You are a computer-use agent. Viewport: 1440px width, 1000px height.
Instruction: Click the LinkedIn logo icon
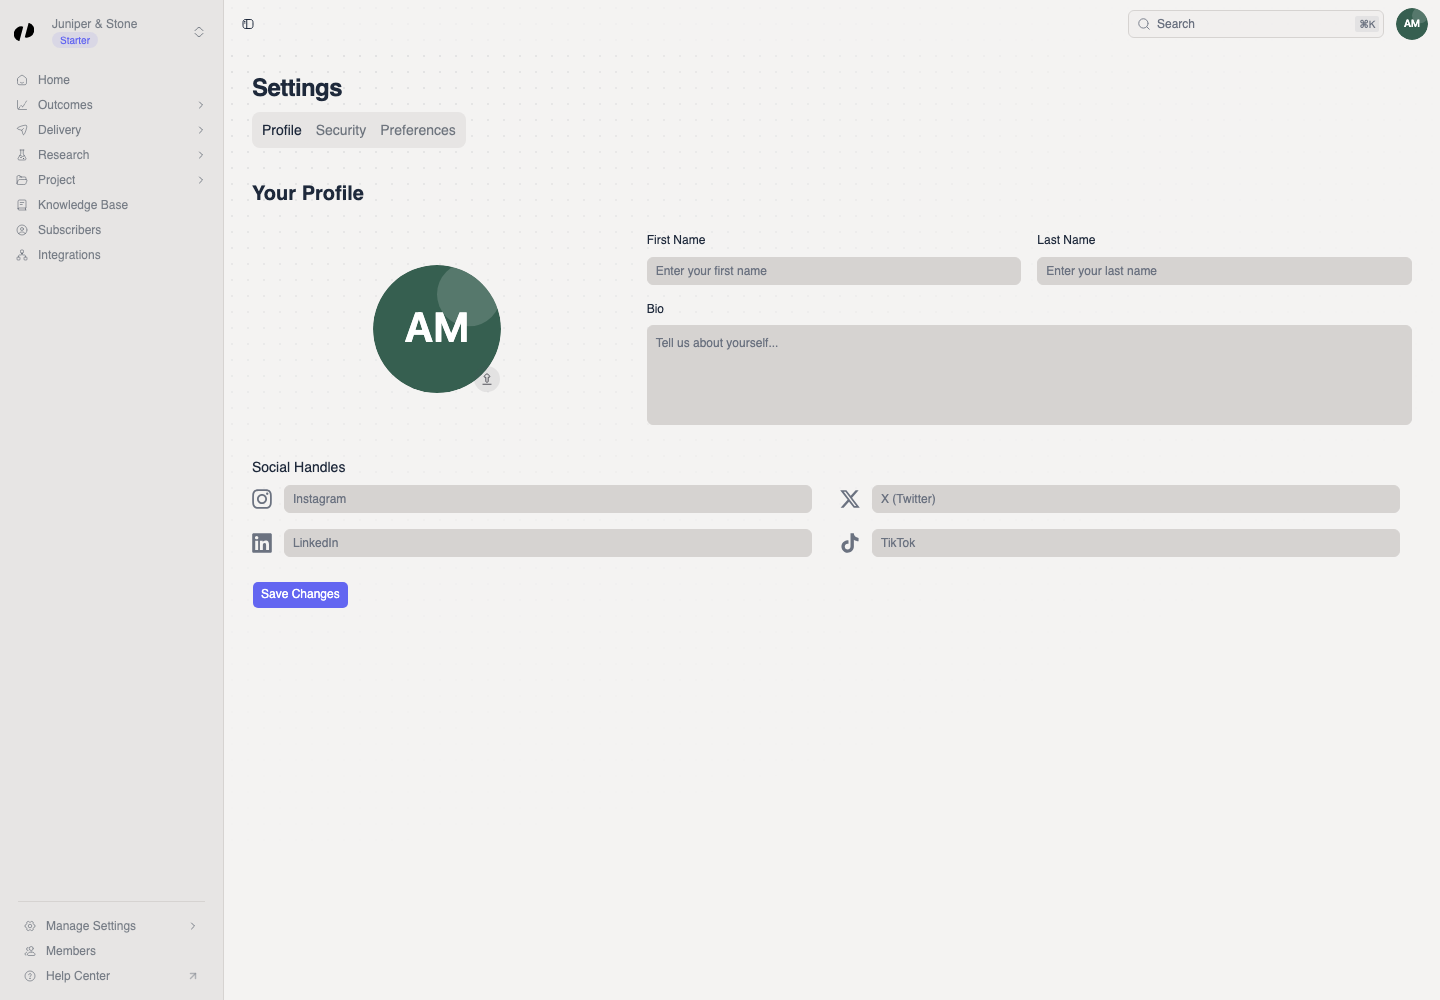coord(262,543)
